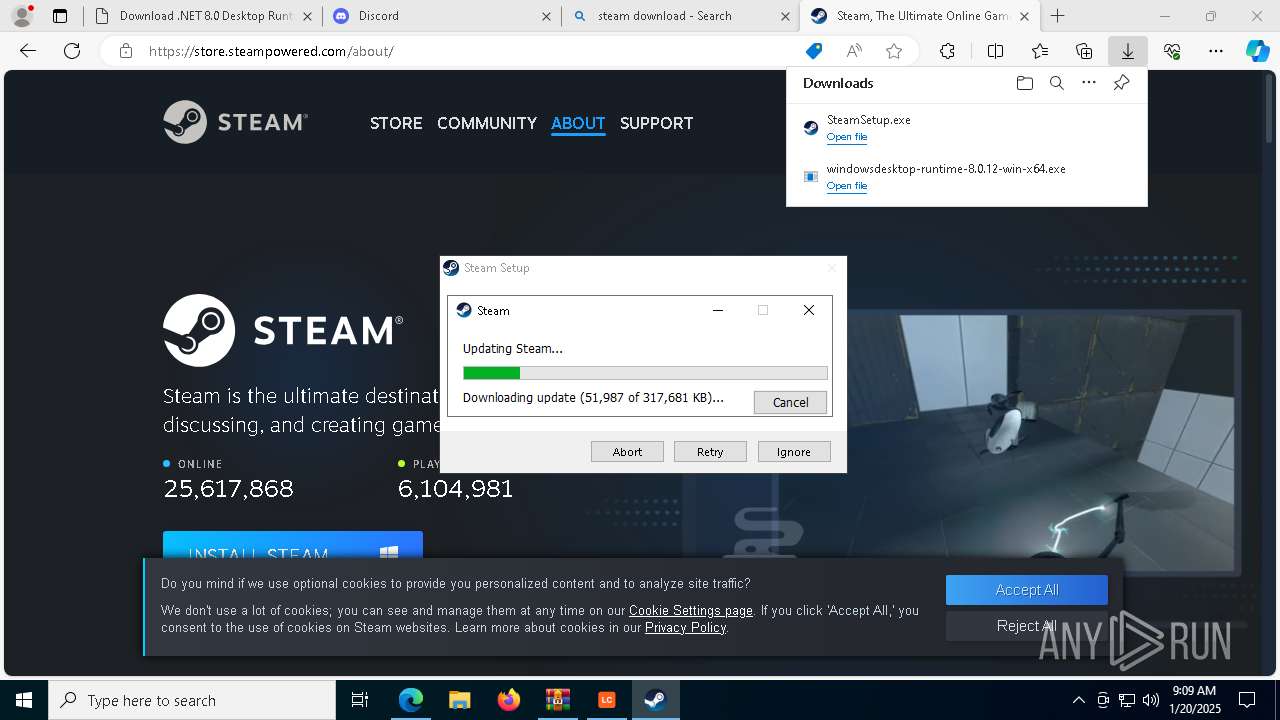The height and width of the screenshot is (720, 1280).
Task: Minimize the Steam updater window
Action: (x=717, y=310)
